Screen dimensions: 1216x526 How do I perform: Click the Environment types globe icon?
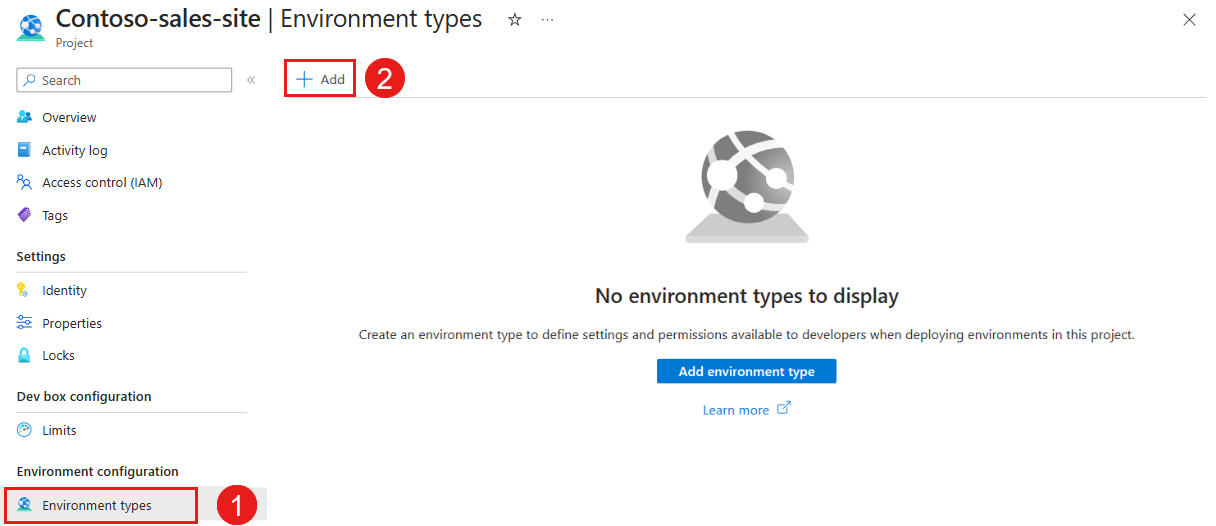(x=25, y=505)
